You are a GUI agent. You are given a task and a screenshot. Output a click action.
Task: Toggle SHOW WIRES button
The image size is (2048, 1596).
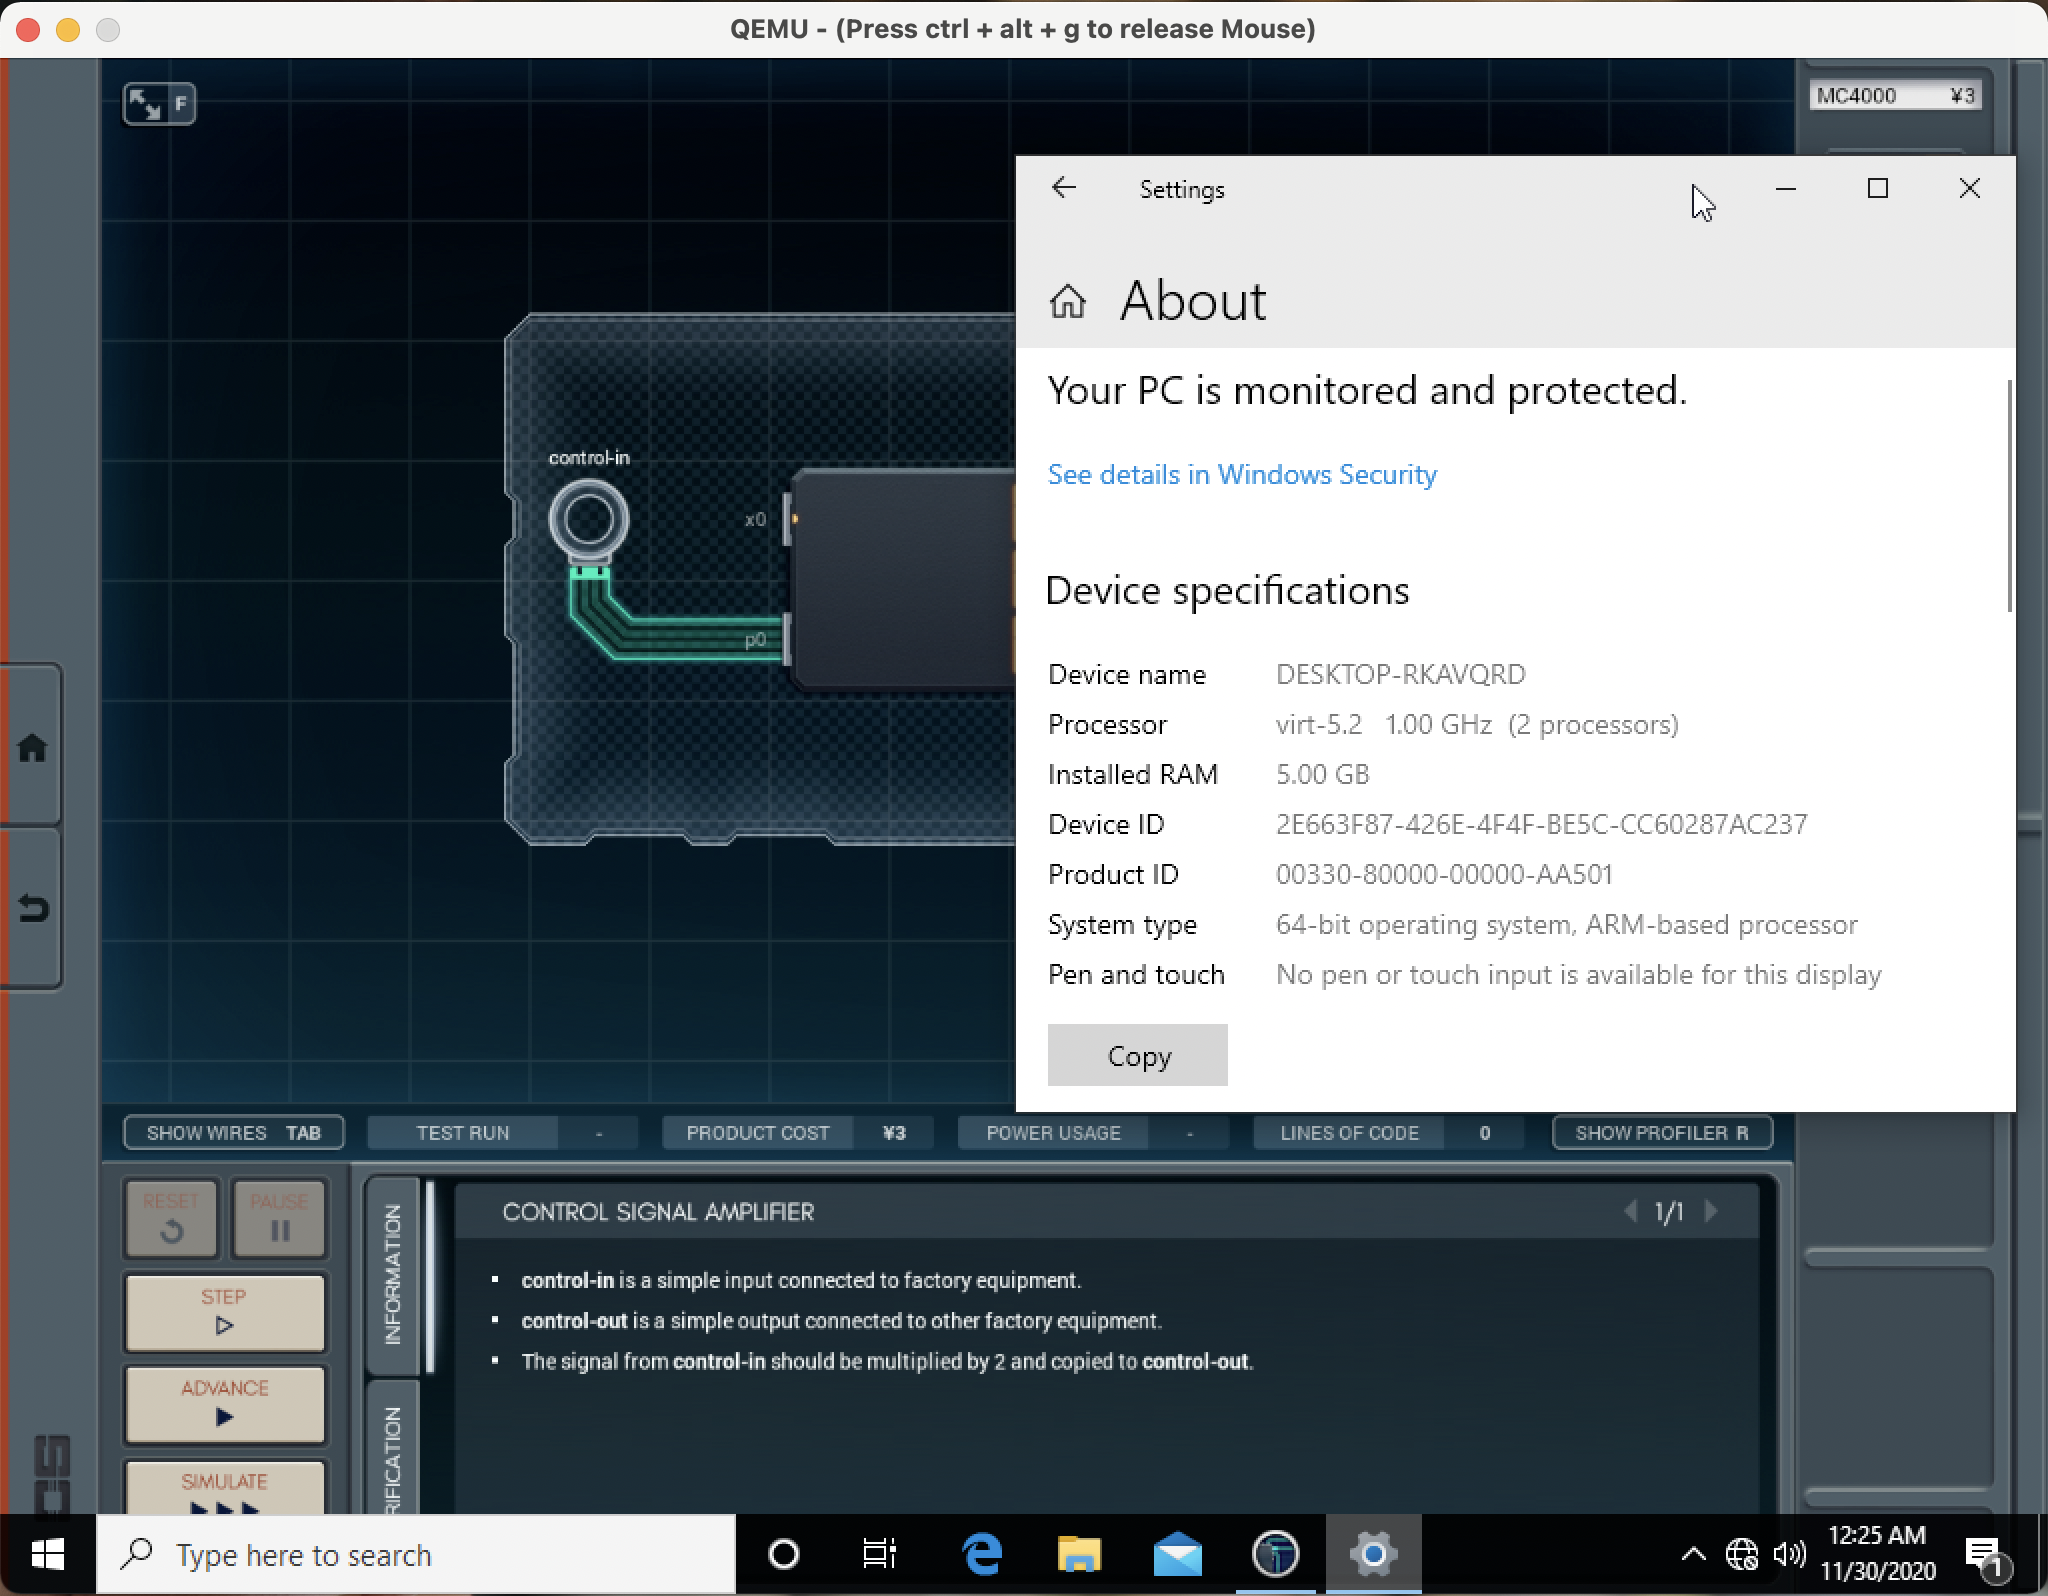pyautogui.click(x=233, y=1133)
